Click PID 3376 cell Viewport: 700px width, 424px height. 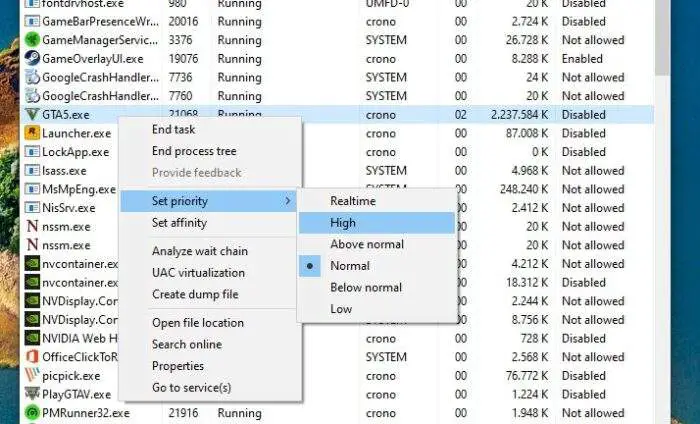coord(180,40)
